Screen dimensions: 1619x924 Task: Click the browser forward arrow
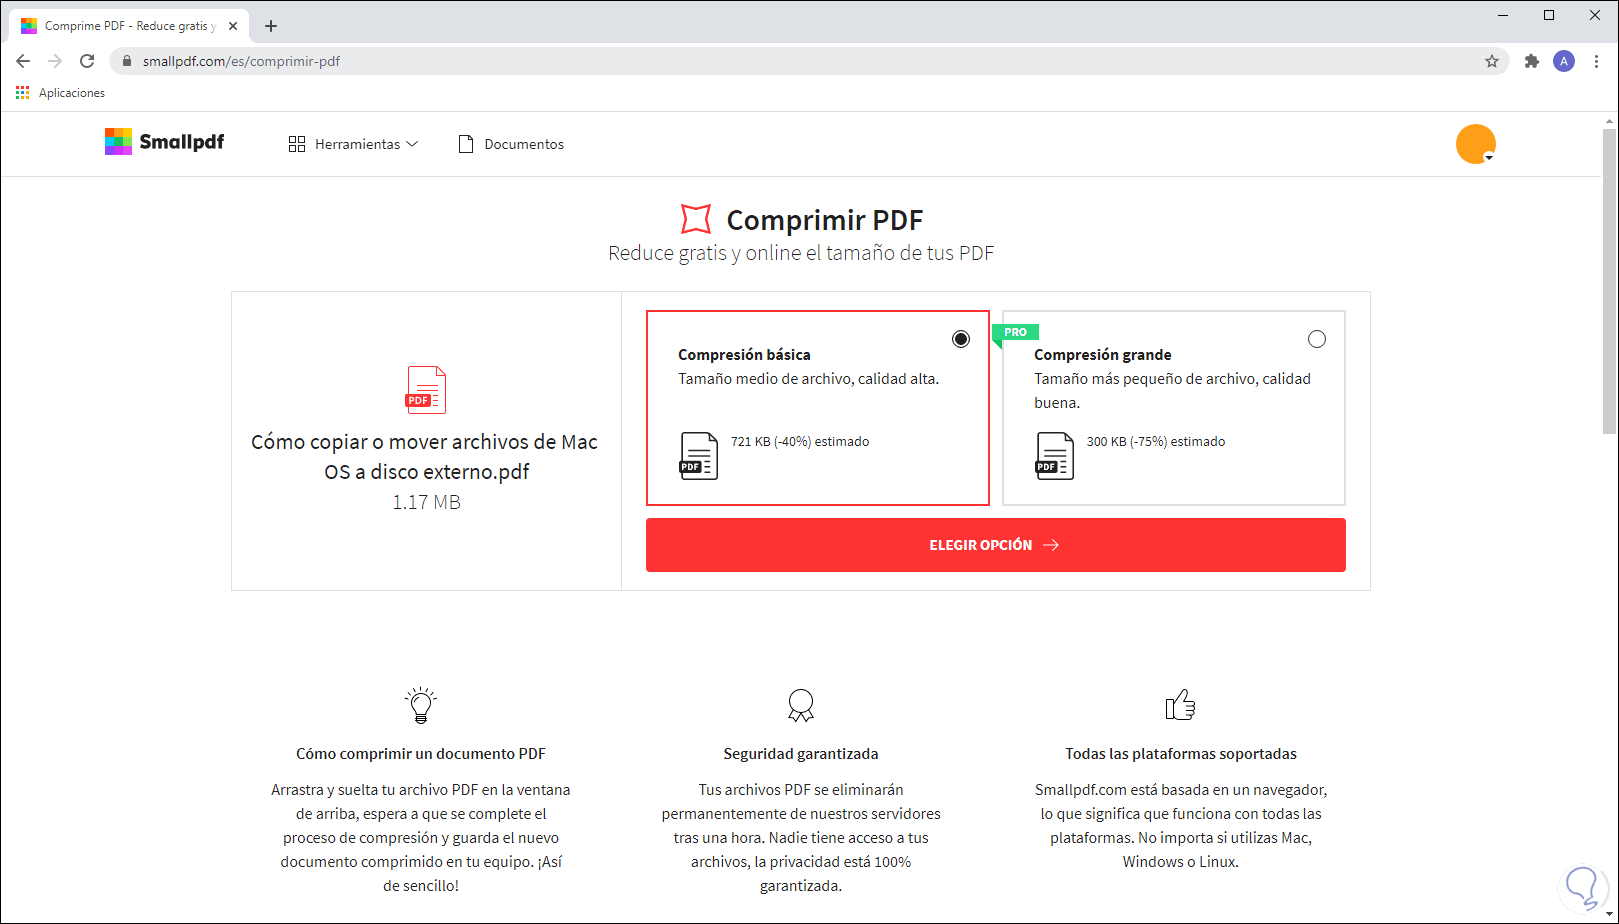tap(55, 61)
